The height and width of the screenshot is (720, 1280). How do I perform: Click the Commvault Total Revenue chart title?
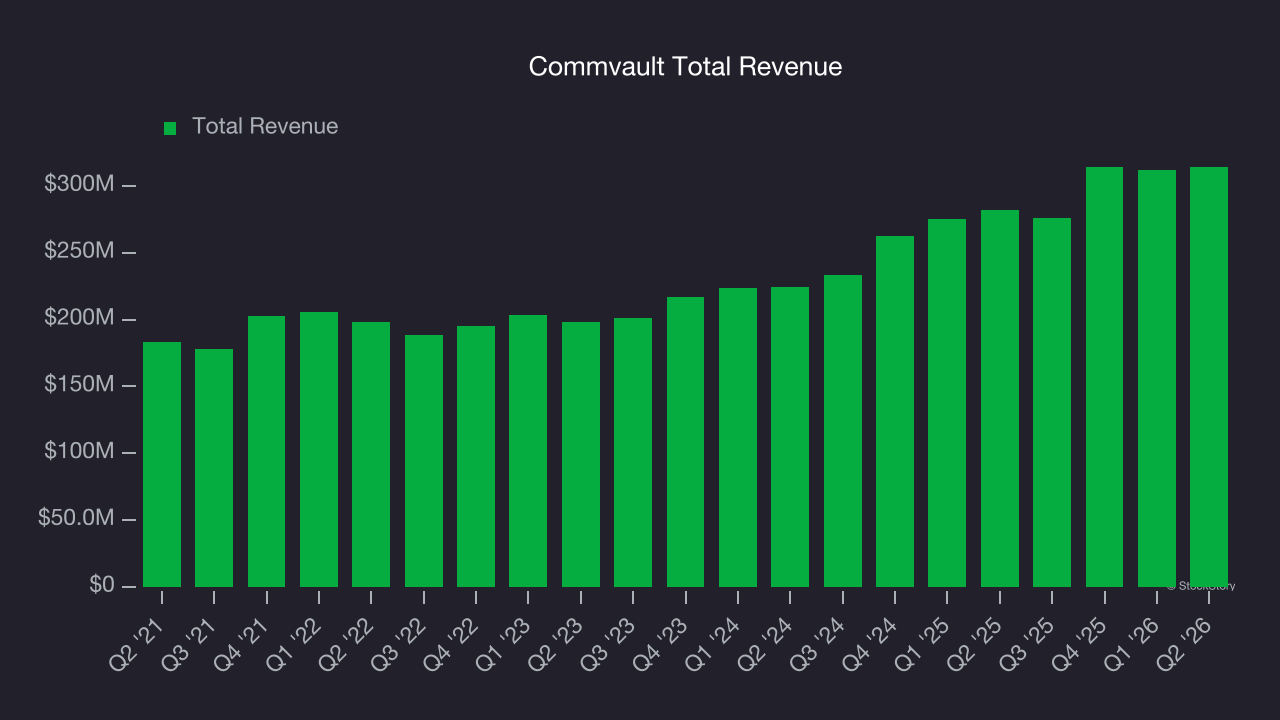click(x=685, y=67)
